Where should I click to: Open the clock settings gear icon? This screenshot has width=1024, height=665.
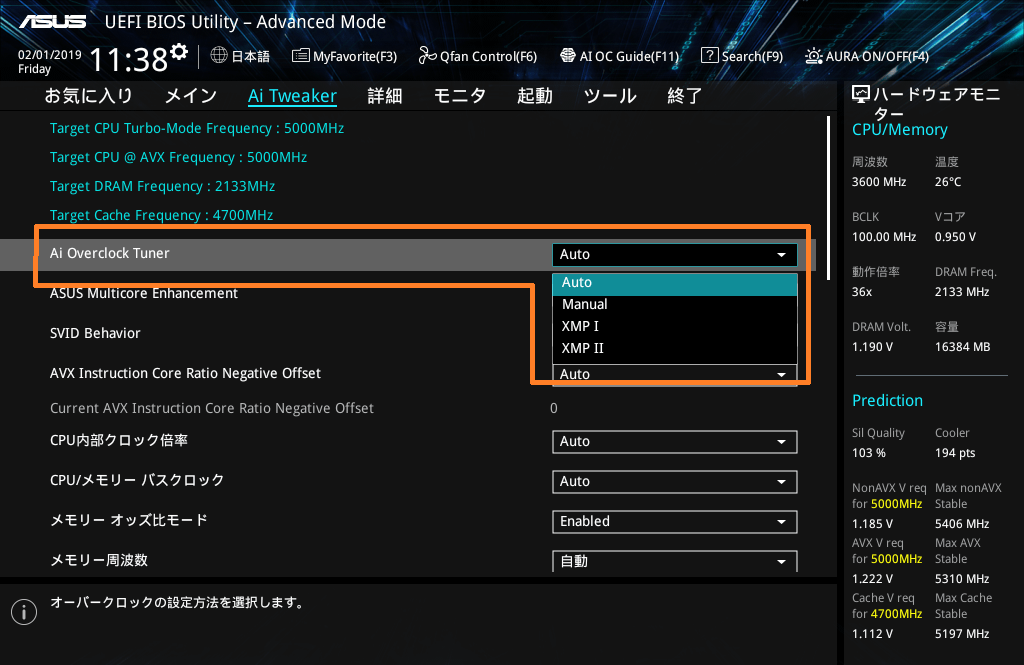[179, 51]
